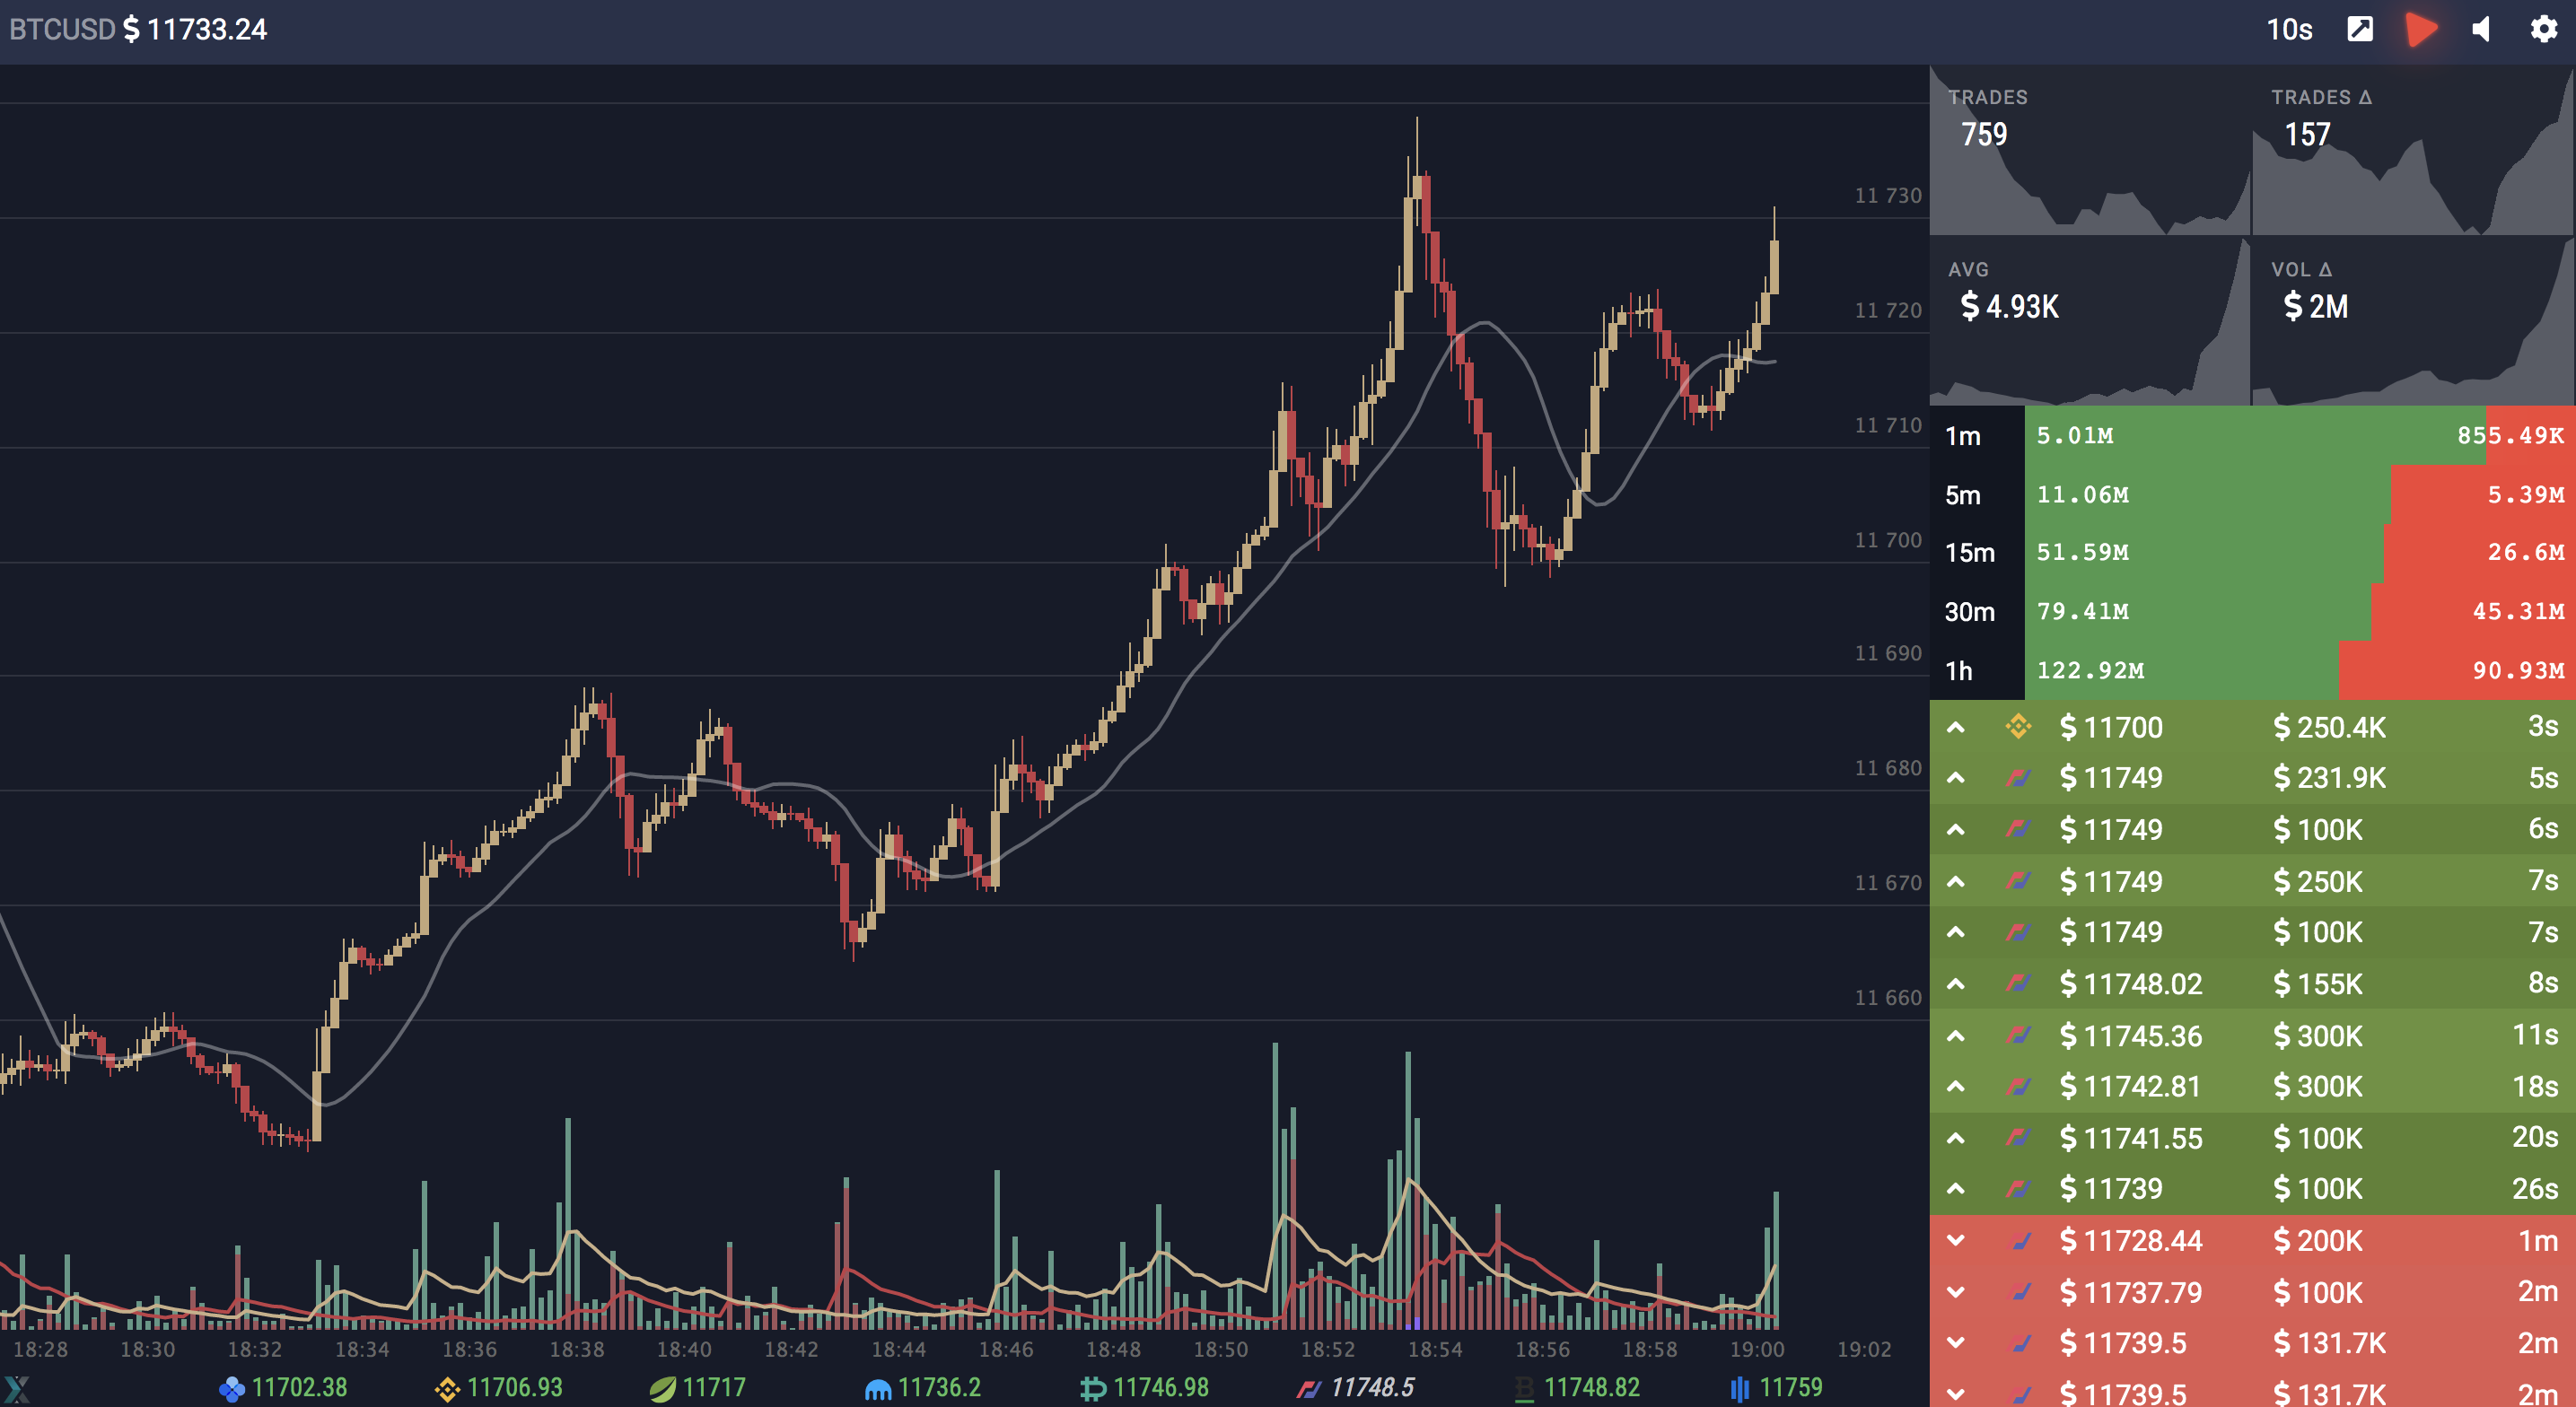Viewport: 2576px width, 1407px height.
Task: Click the BitMEX icon in the $11742.81 row
Action: [2018, 1086]
